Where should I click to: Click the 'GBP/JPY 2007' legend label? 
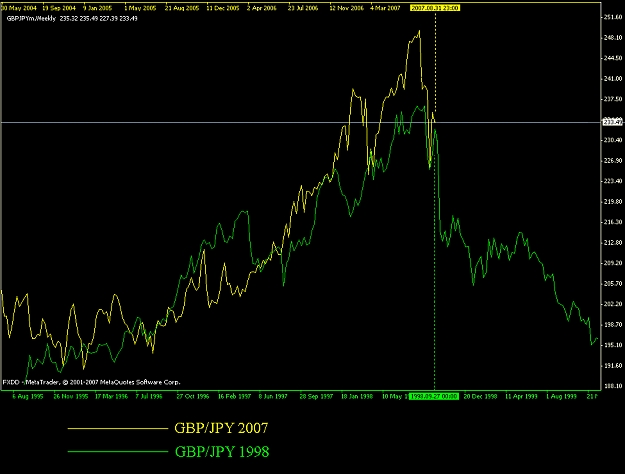click(221, 428)
